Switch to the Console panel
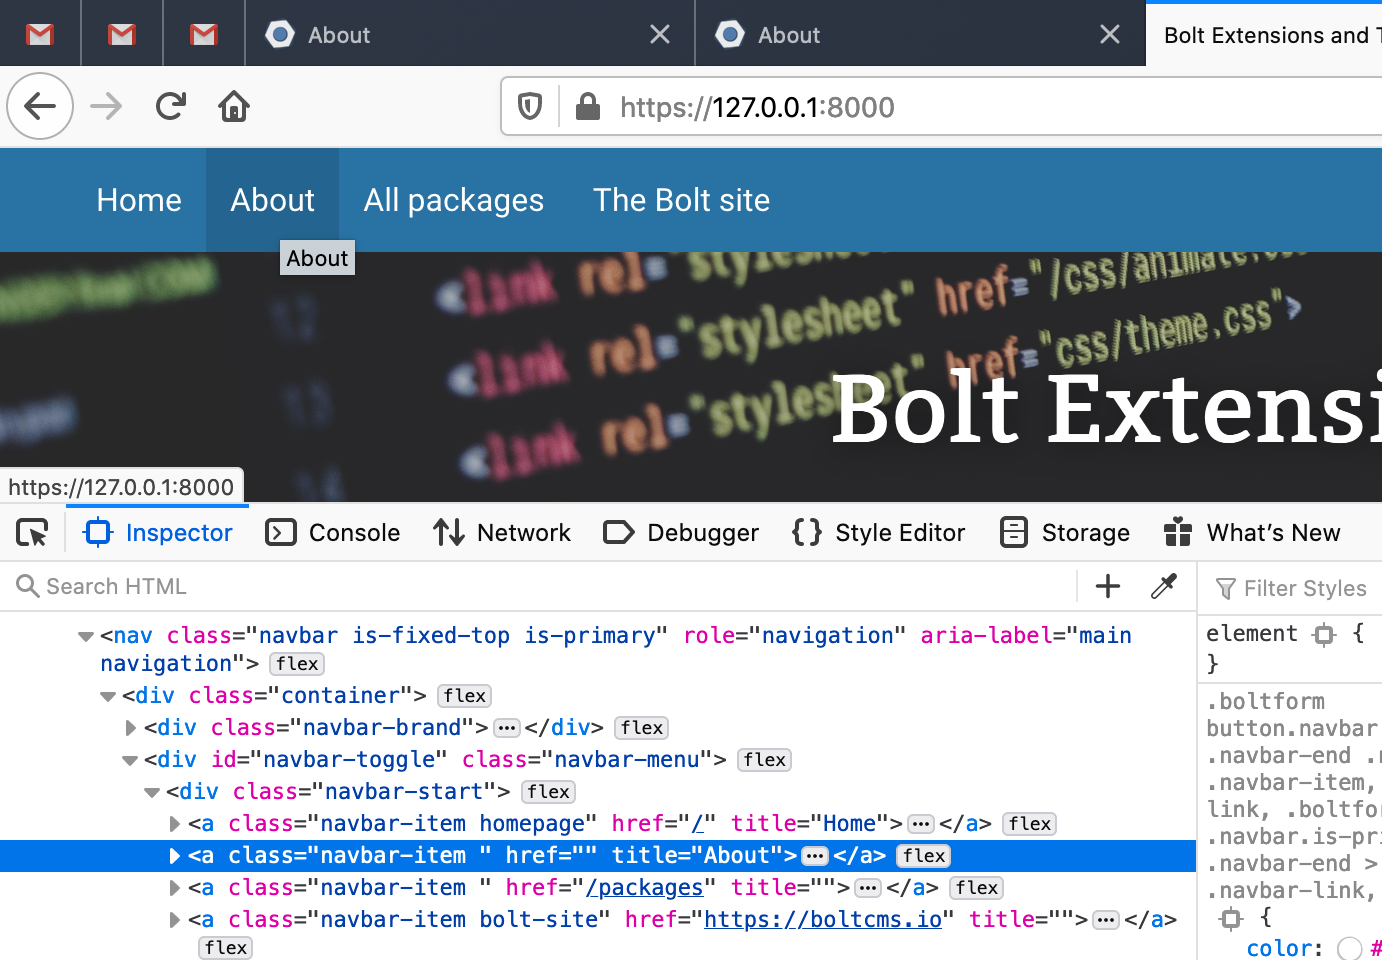 (x=333, y=533)
